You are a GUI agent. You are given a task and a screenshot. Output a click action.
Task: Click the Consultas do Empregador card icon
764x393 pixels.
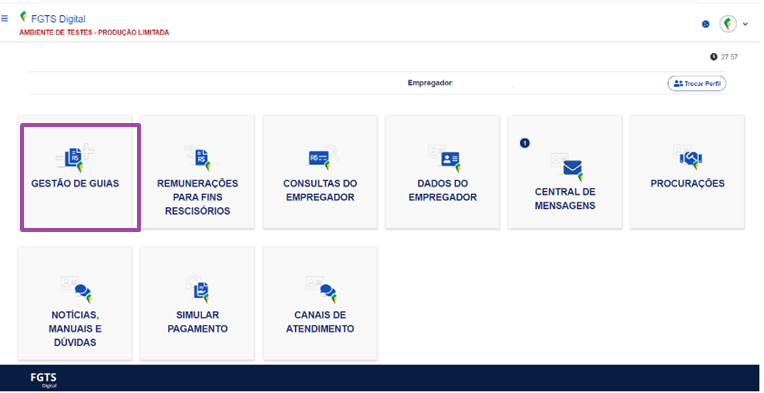pos(321,157)
